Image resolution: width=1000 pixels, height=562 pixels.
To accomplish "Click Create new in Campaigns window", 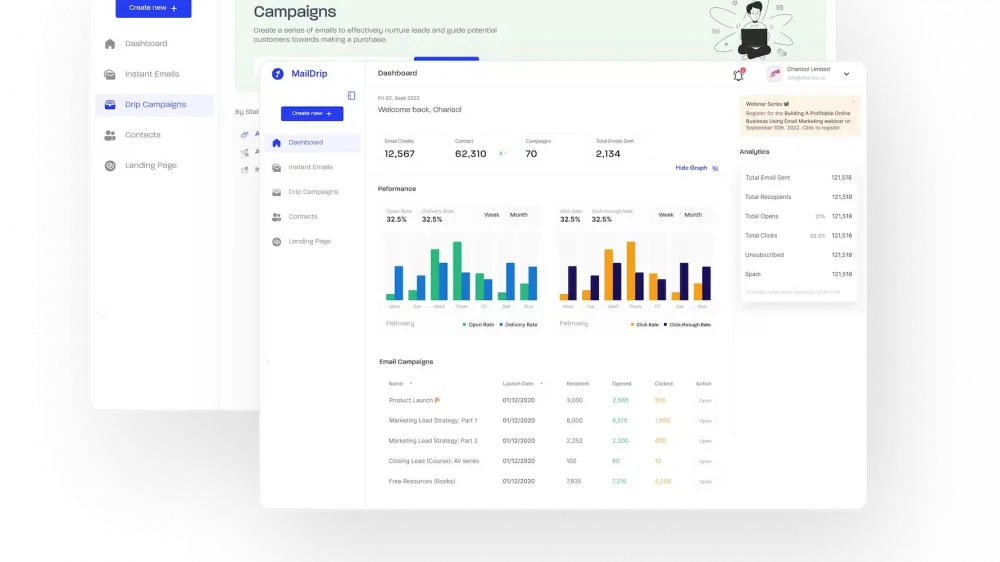I will coord(153,8).
